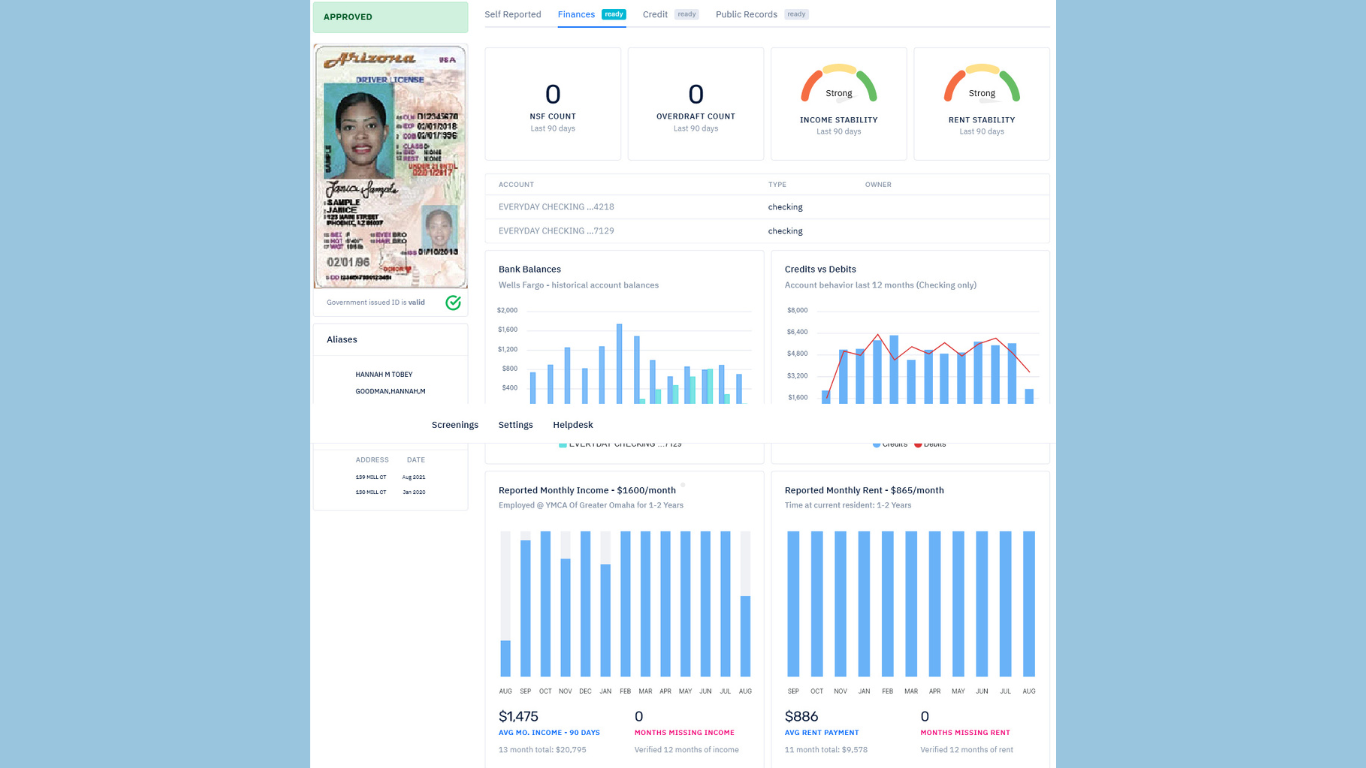Screen dimensions: 1366x768
Task: Click the ready badge beside Finances
Action: (x=614, y=15)
